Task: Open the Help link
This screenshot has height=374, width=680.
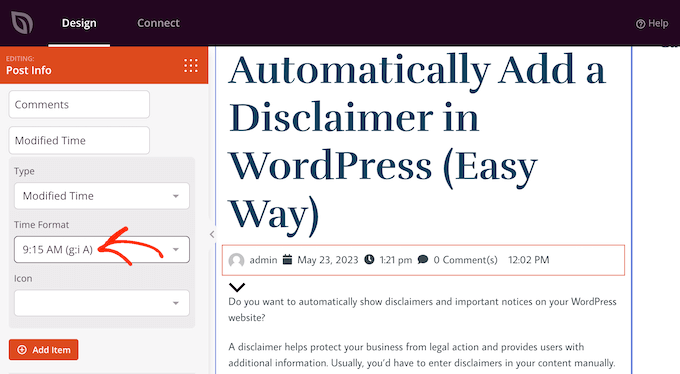Action: [x=652, y=23]
